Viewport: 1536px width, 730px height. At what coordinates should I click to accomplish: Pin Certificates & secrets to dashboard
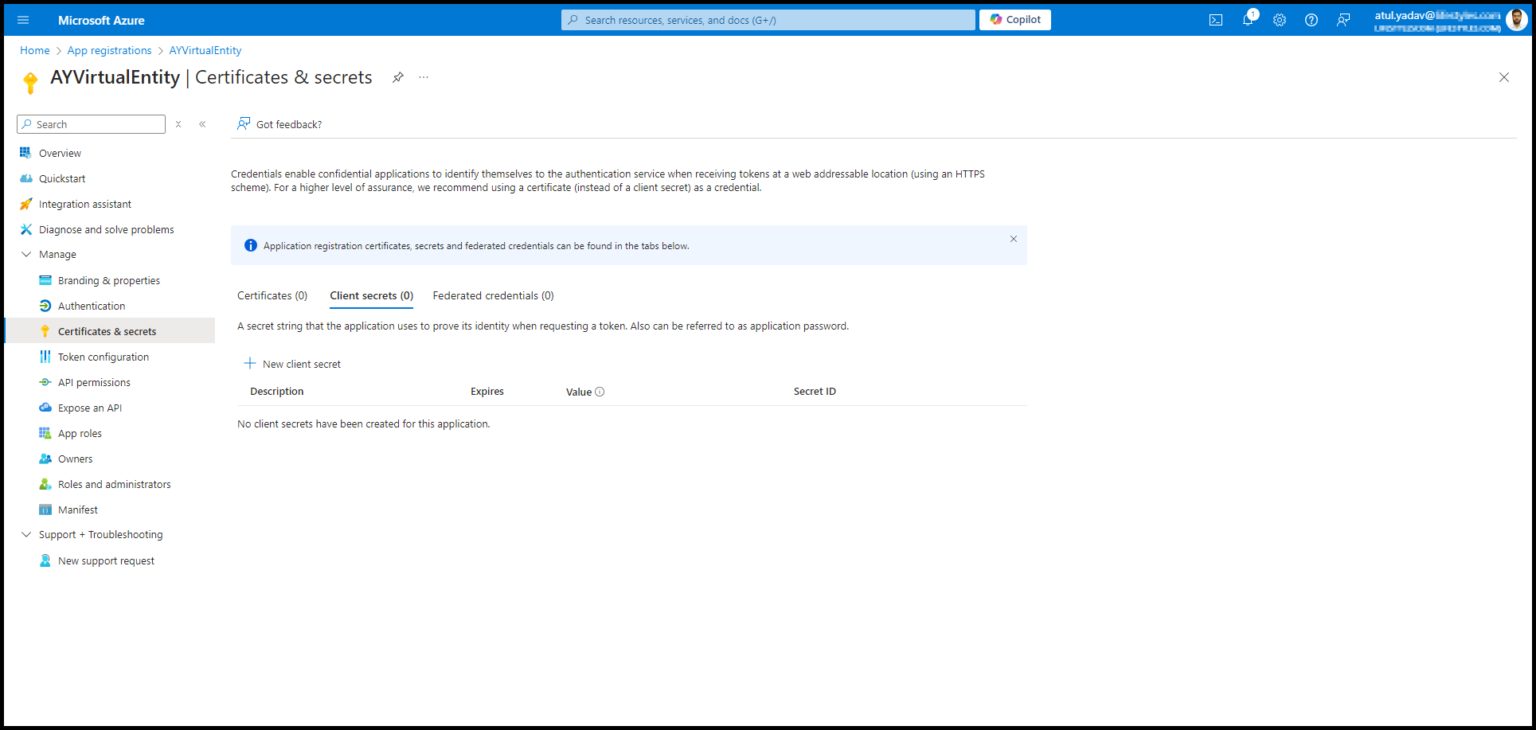(397, 77)
